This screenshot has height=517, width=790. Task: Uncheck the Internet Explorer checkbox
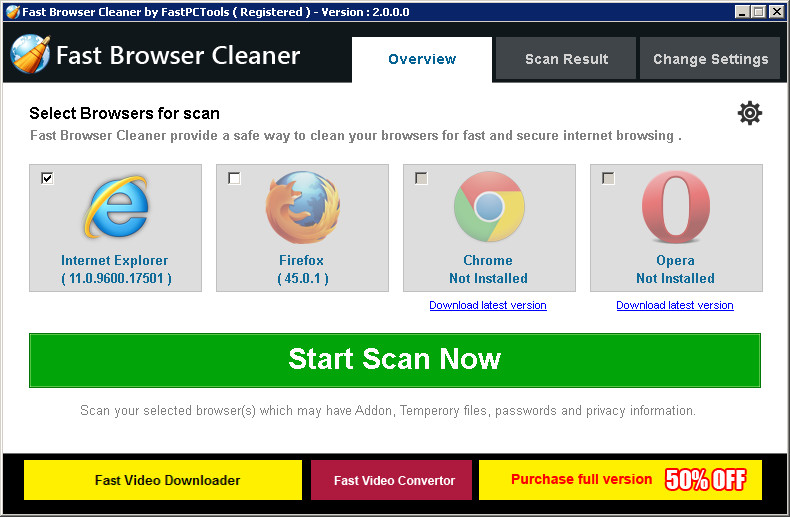(x=47, y=178)
